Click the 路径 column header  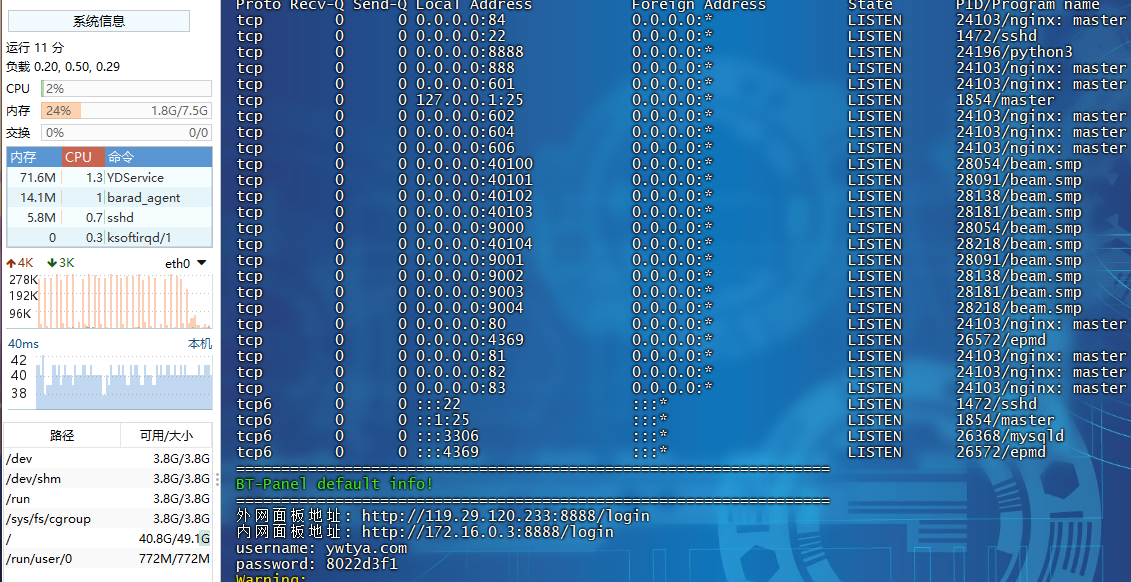pyautogui.click(x=62, y=436)
